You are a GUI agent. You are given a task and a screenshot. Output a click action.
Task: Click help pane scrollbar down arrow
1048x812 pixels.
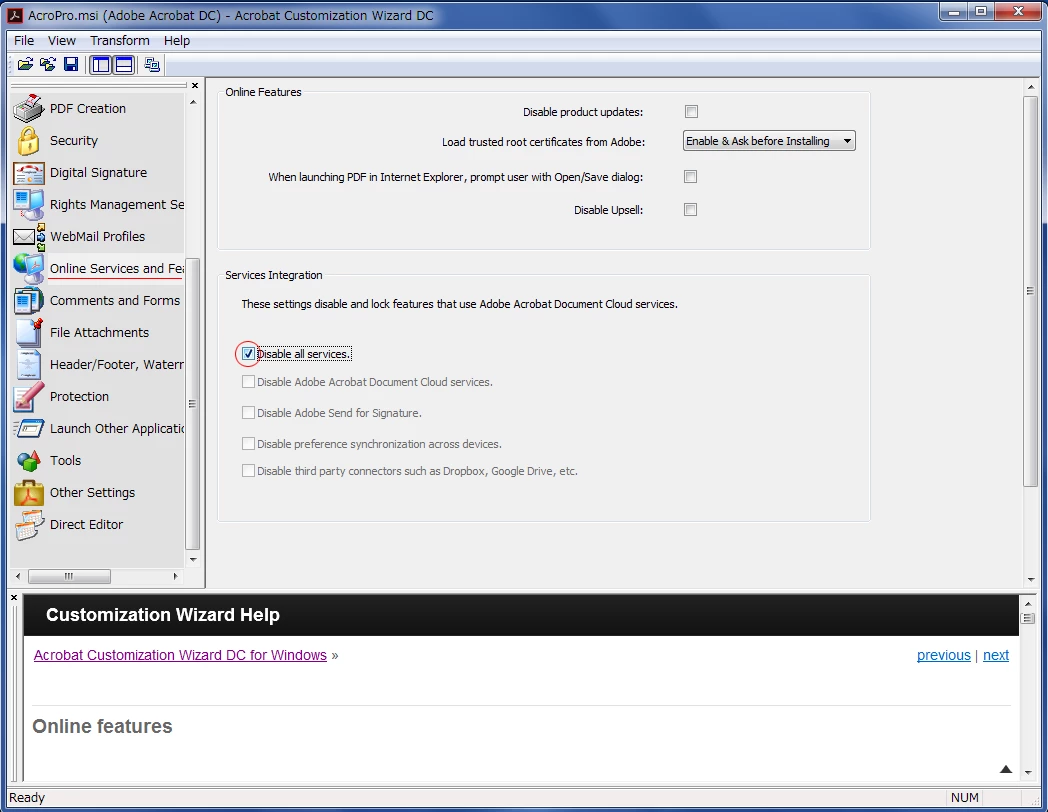(1028, 772)
